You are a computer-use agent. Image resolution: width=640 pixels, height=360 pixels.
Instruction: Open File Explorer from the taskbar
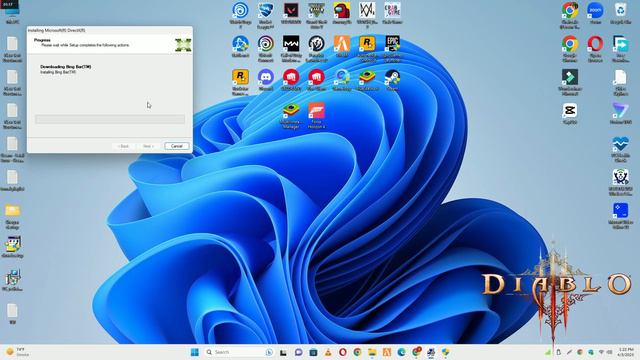(x=372, y=352)
